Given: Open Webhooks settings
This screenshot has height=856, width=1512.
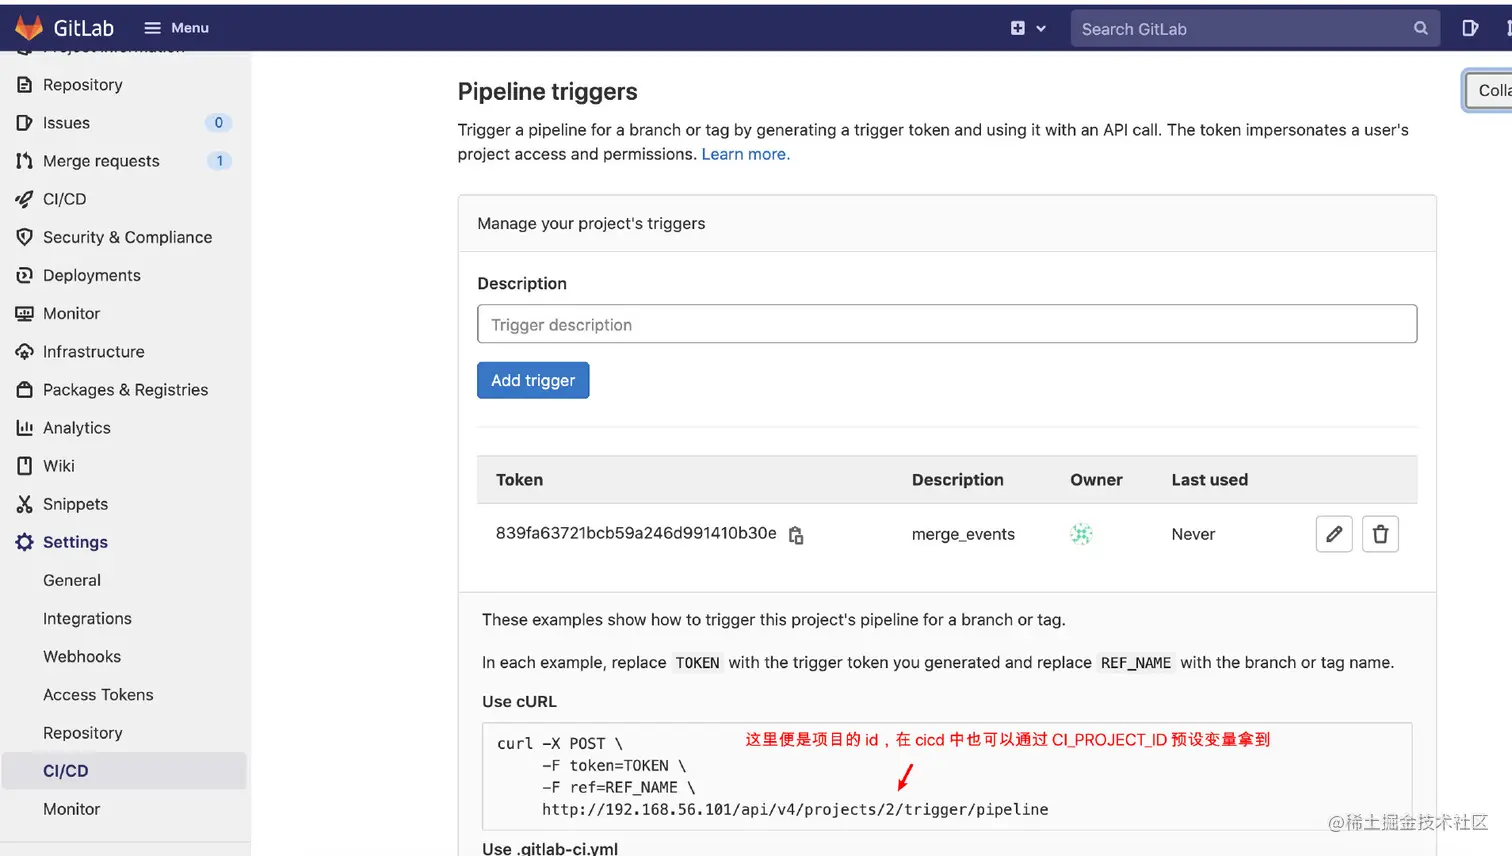Looking at the screenshot, I should (x=82, y=657).
